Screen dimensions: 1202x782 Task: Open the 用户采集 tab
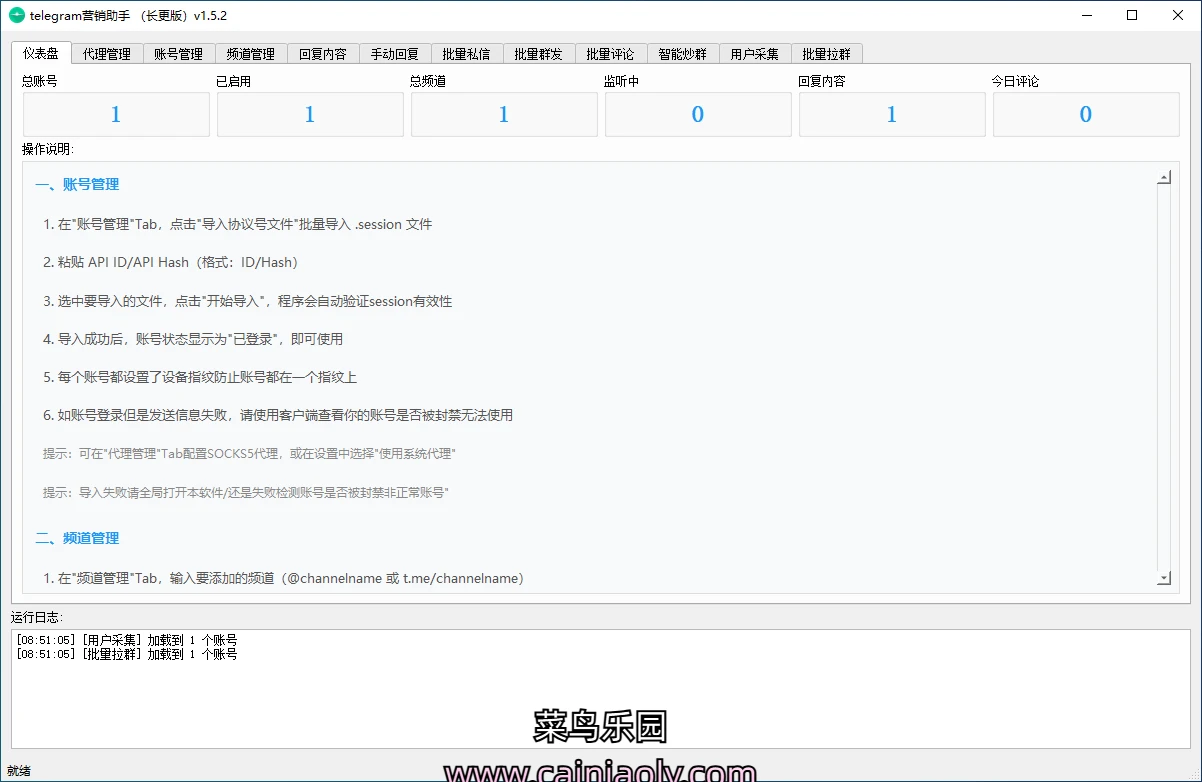pos(755,54)
